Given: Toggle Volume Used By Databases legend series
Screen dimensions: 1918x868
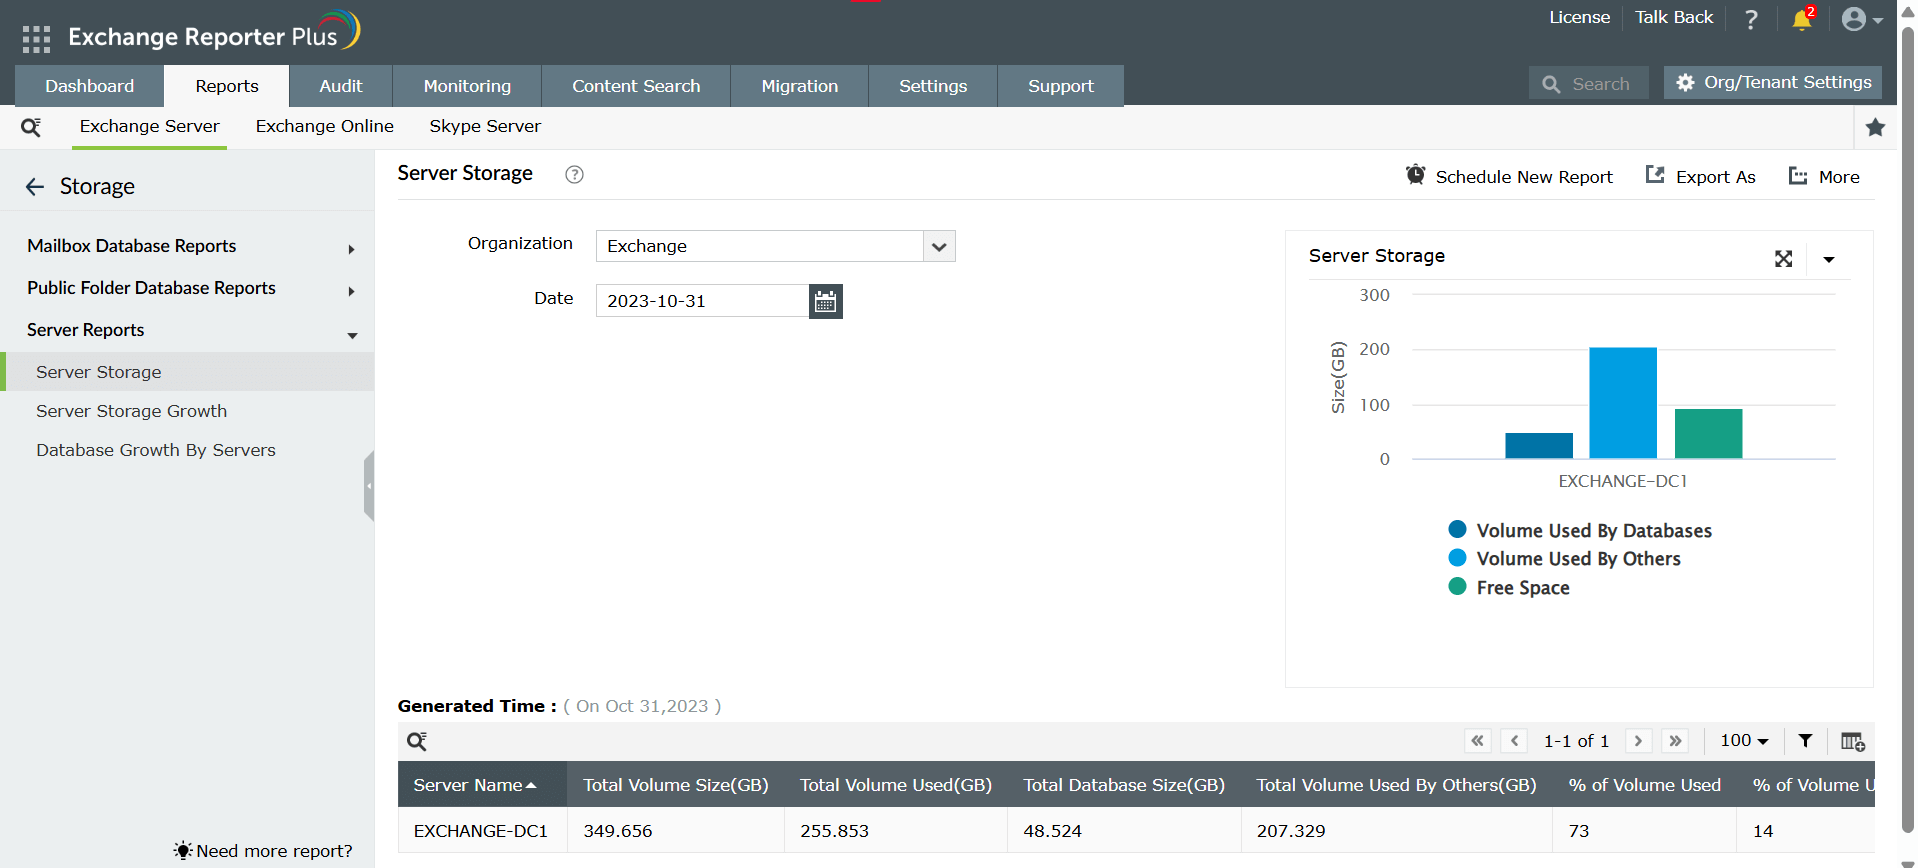Looking at the screenshot, I should tap(1580, 530).
